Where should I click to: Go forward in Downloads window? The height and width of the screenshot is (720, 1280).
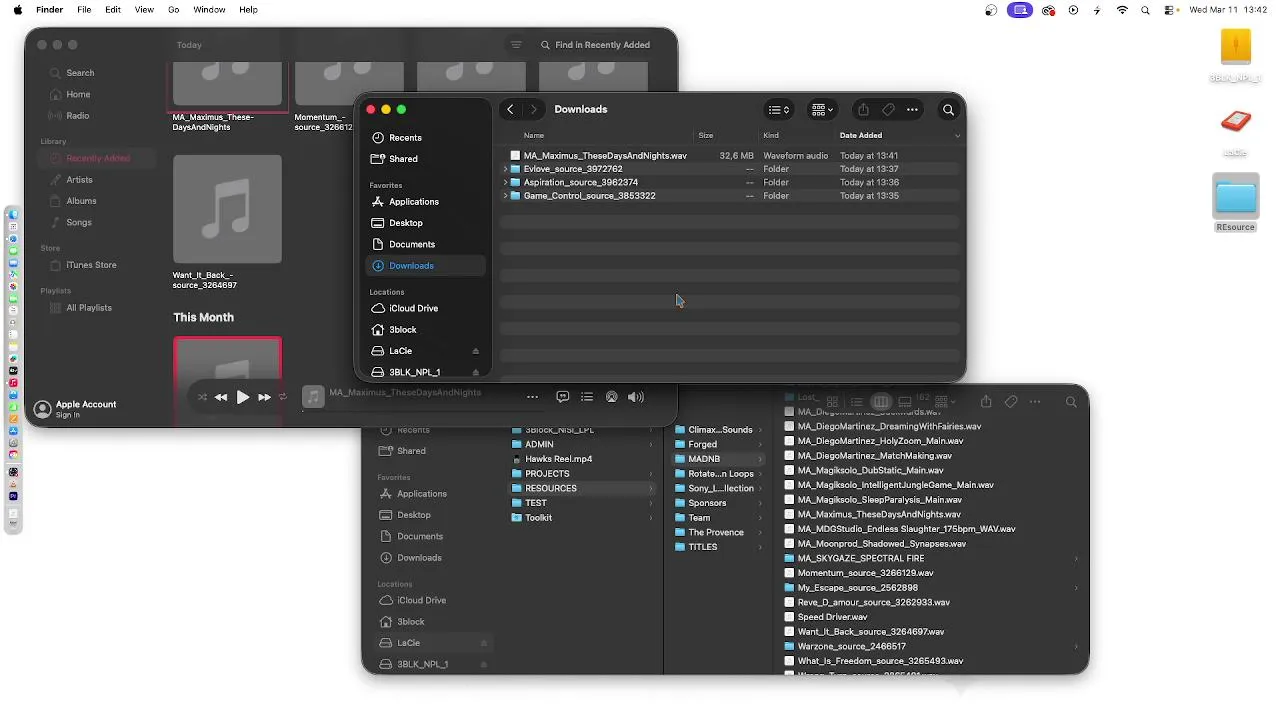[534, 110]
